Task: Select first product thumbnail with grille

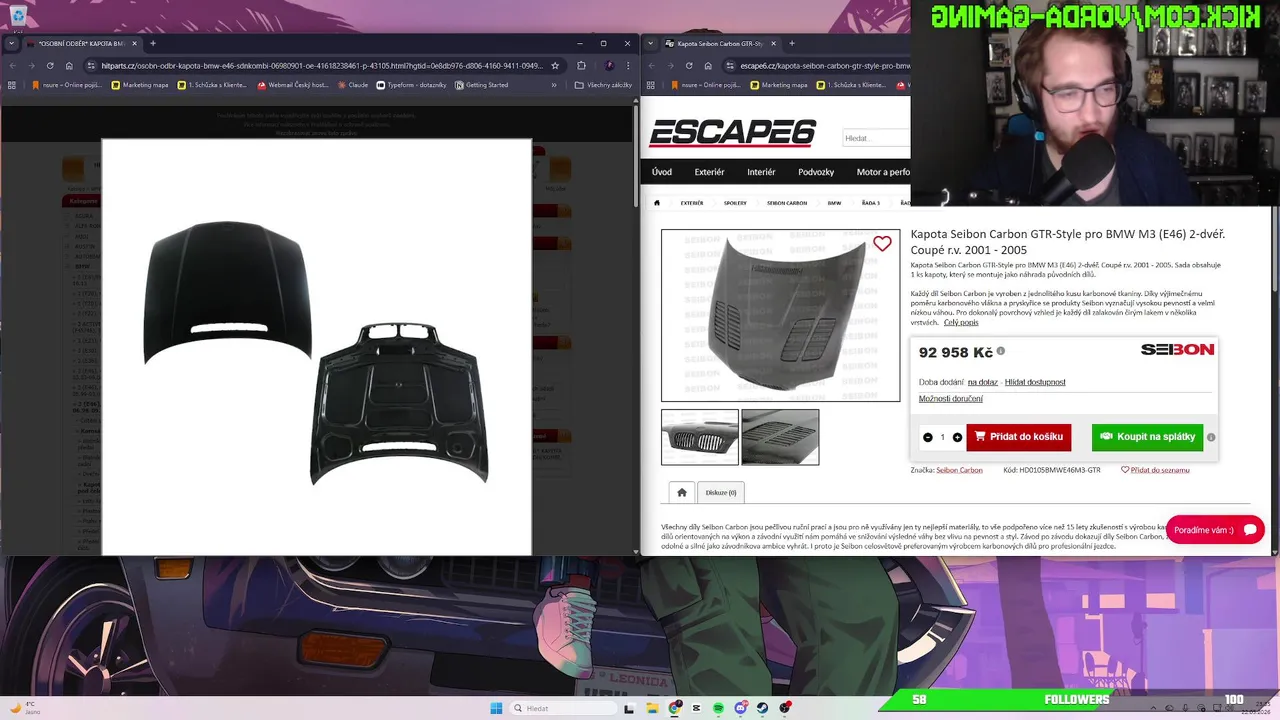Action: click(700, 437)
